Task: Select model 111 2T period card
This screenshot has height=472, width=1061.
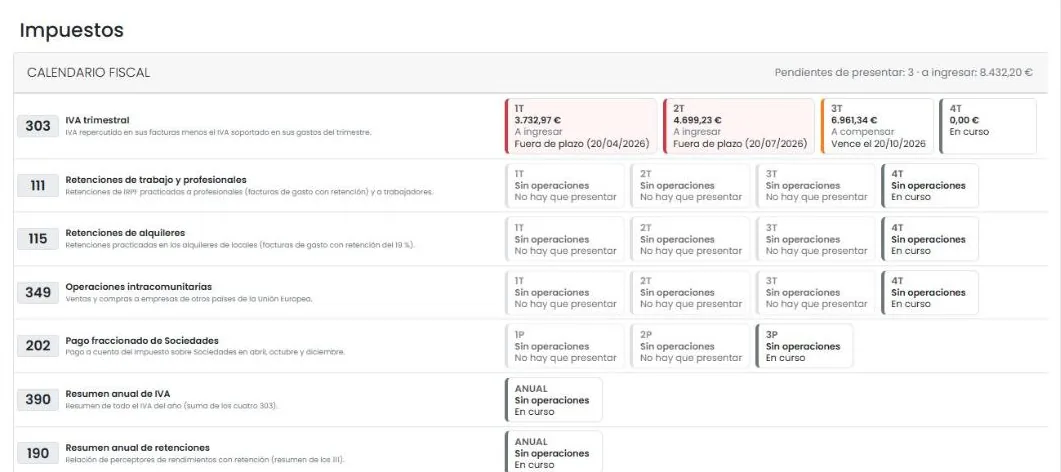Action: (x=690, y=186)
